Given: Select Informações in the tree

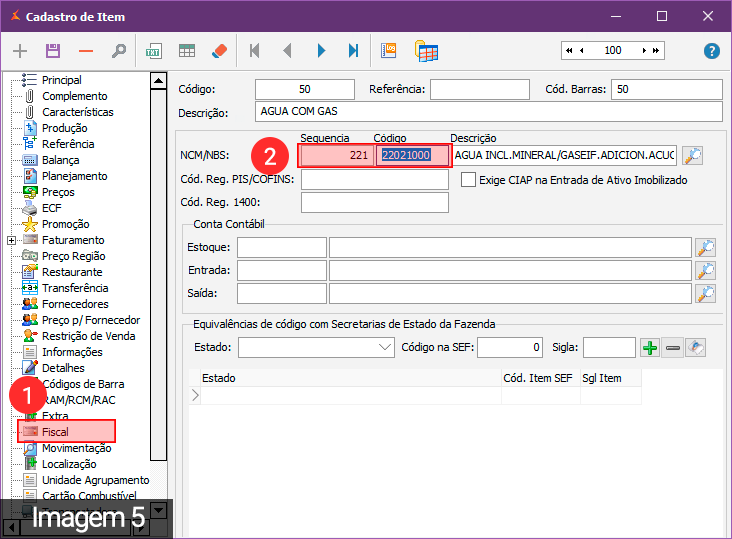Looking at the screenshot, I should coord(72,352).
